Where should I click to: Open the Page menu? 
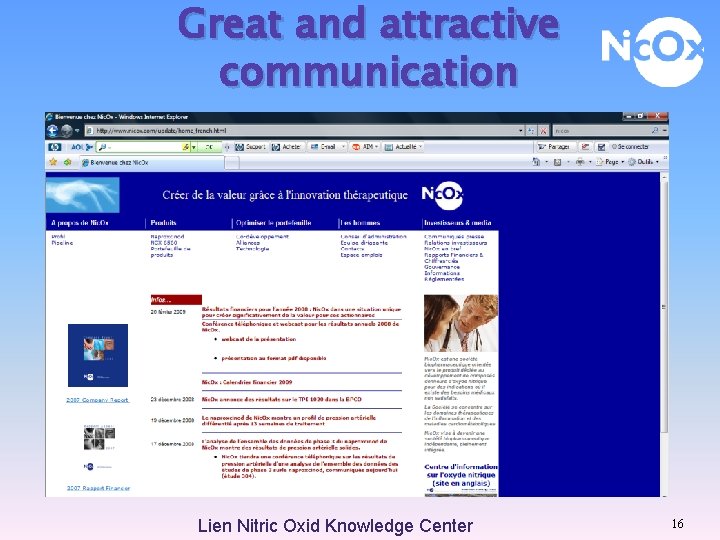point(610,162)
